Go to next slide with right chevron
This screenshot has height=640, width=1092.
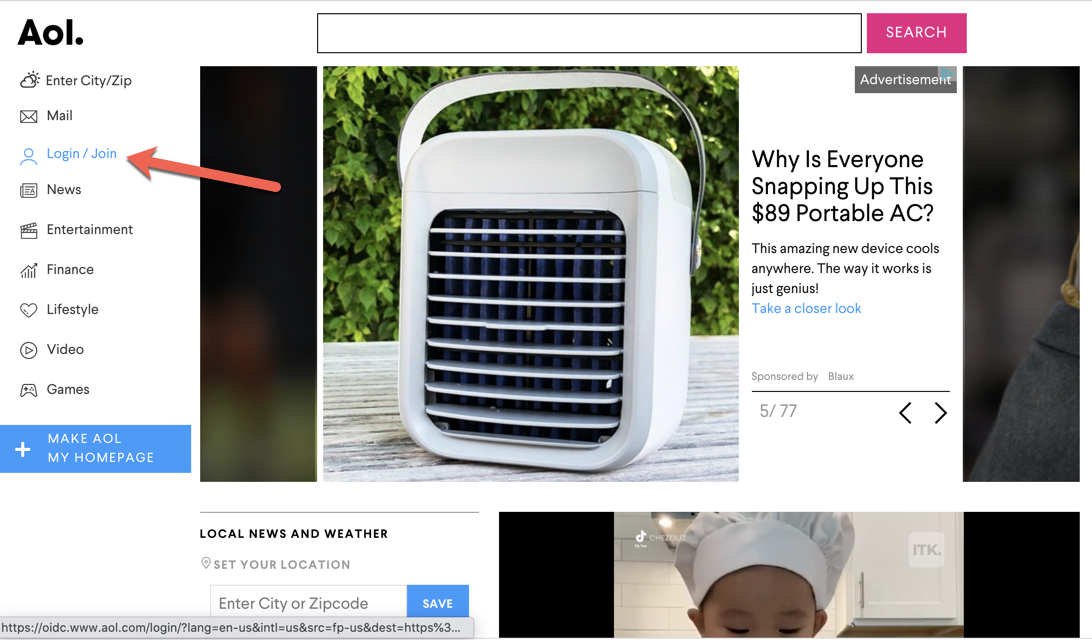coord(940,413)
